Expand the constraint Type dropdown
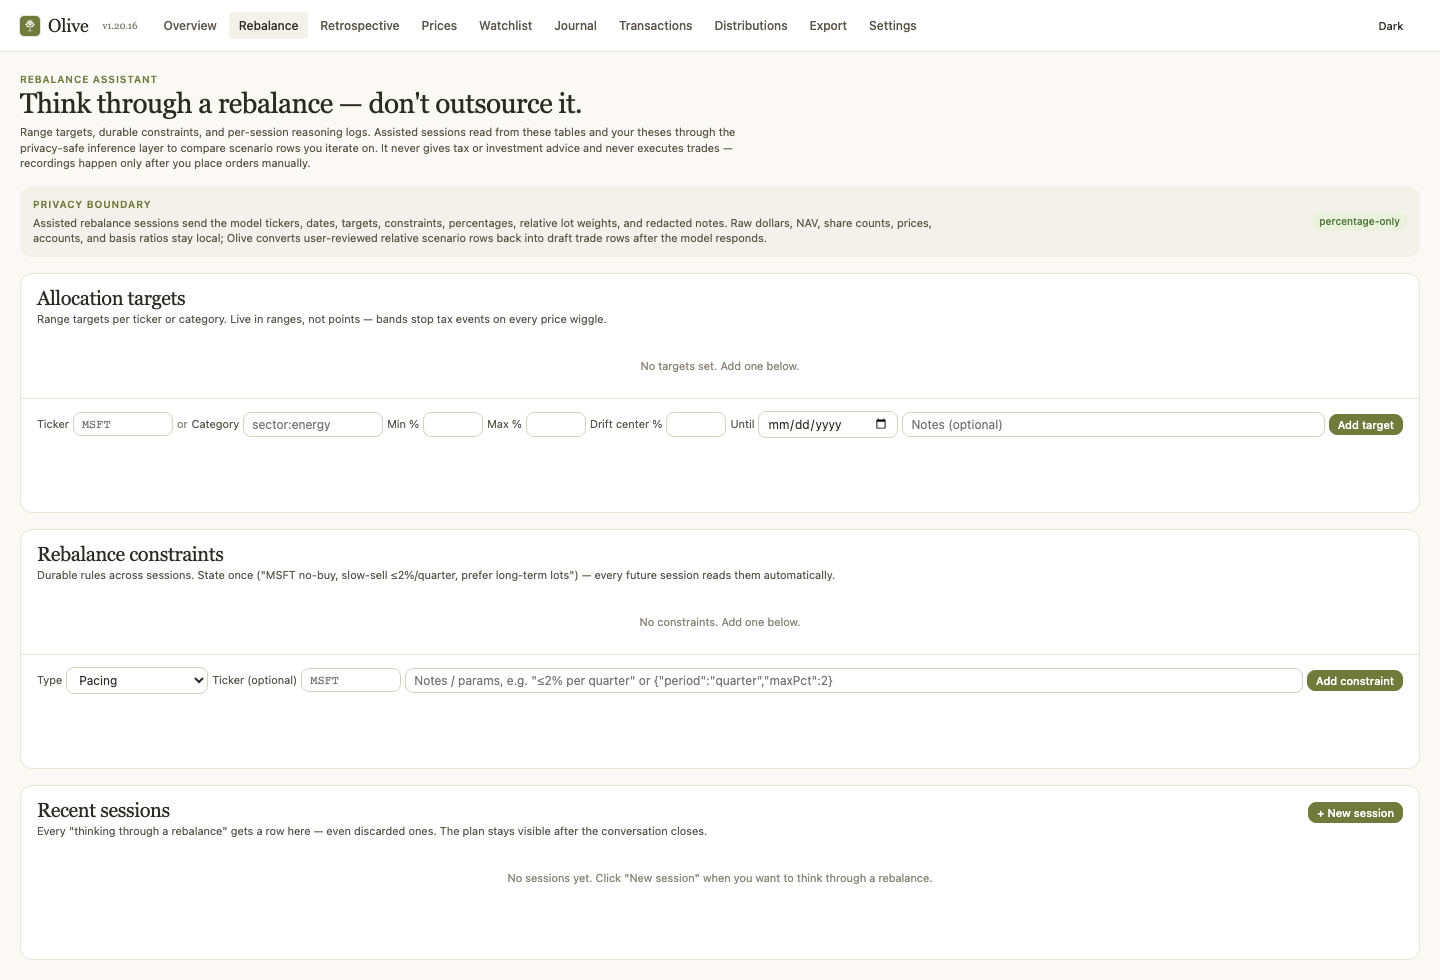 point(137,681)
